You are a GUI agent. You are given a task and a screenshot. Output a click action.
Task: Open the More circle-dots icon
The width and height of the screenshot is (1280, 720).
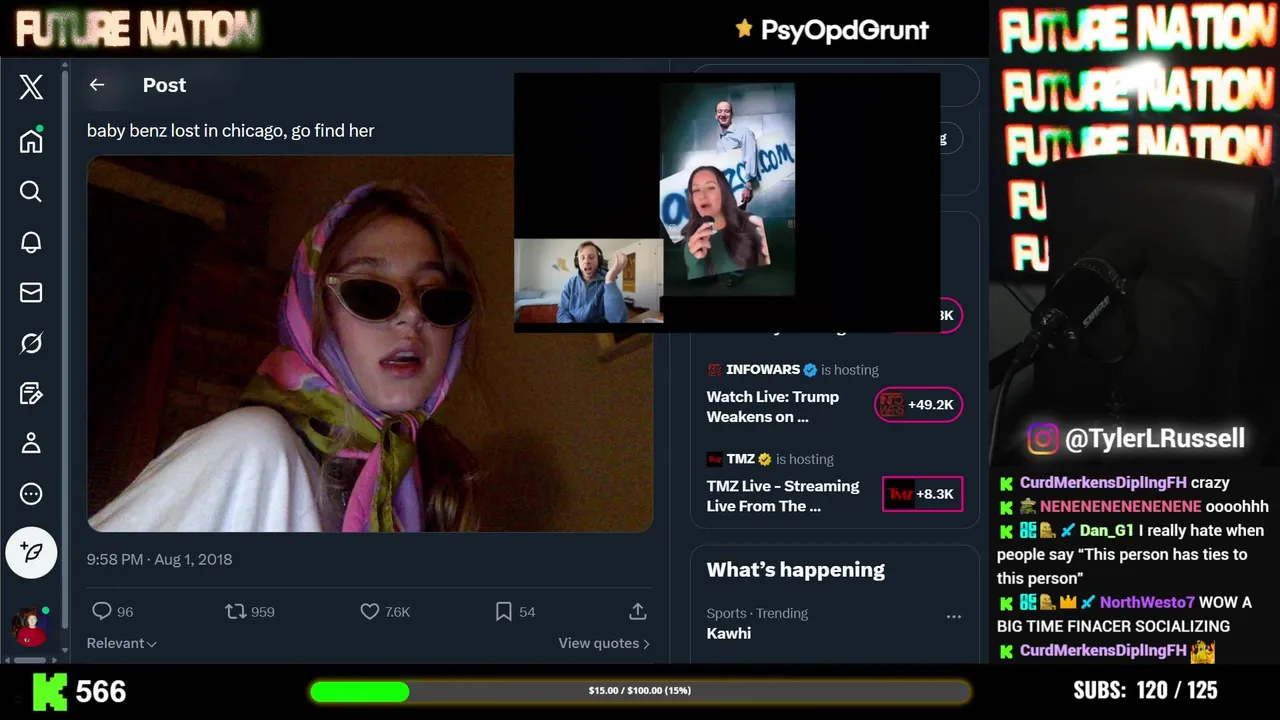(x=31, y=494)
